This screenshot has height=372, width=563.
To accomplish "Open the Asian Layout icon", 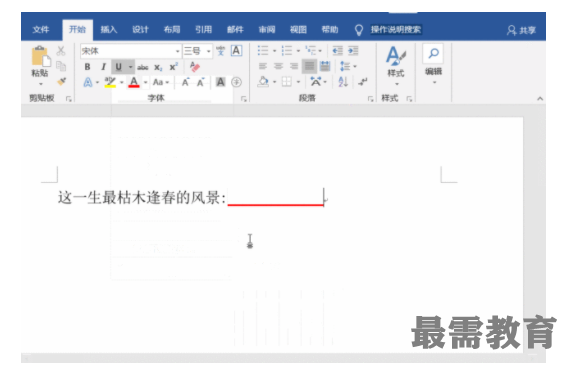I will tap(316, 82).
